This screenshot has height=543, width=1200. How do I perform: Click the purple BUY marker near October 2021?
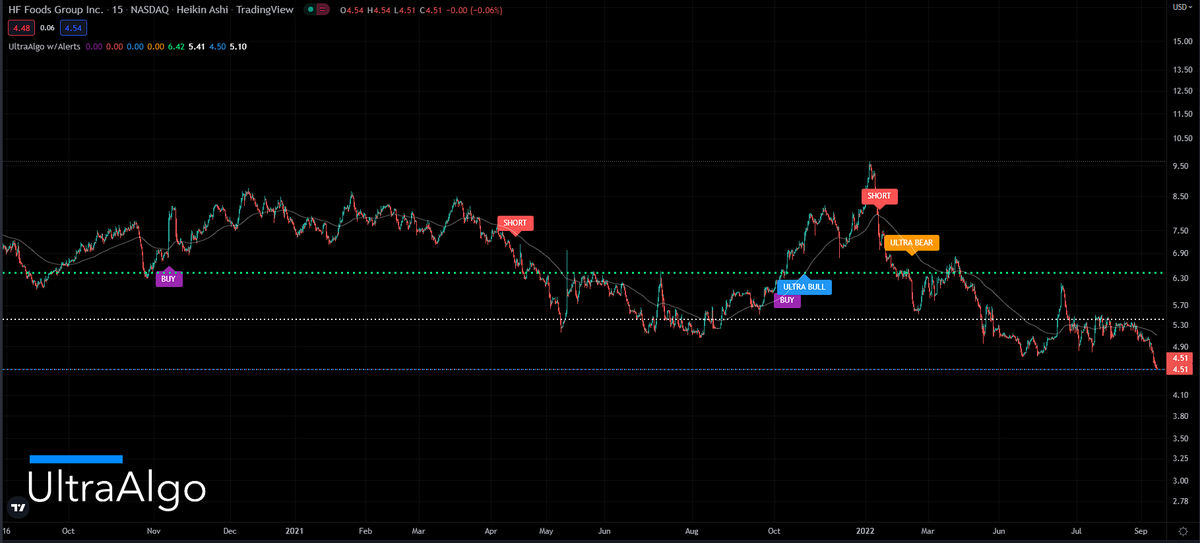click(x=788, y=300)
